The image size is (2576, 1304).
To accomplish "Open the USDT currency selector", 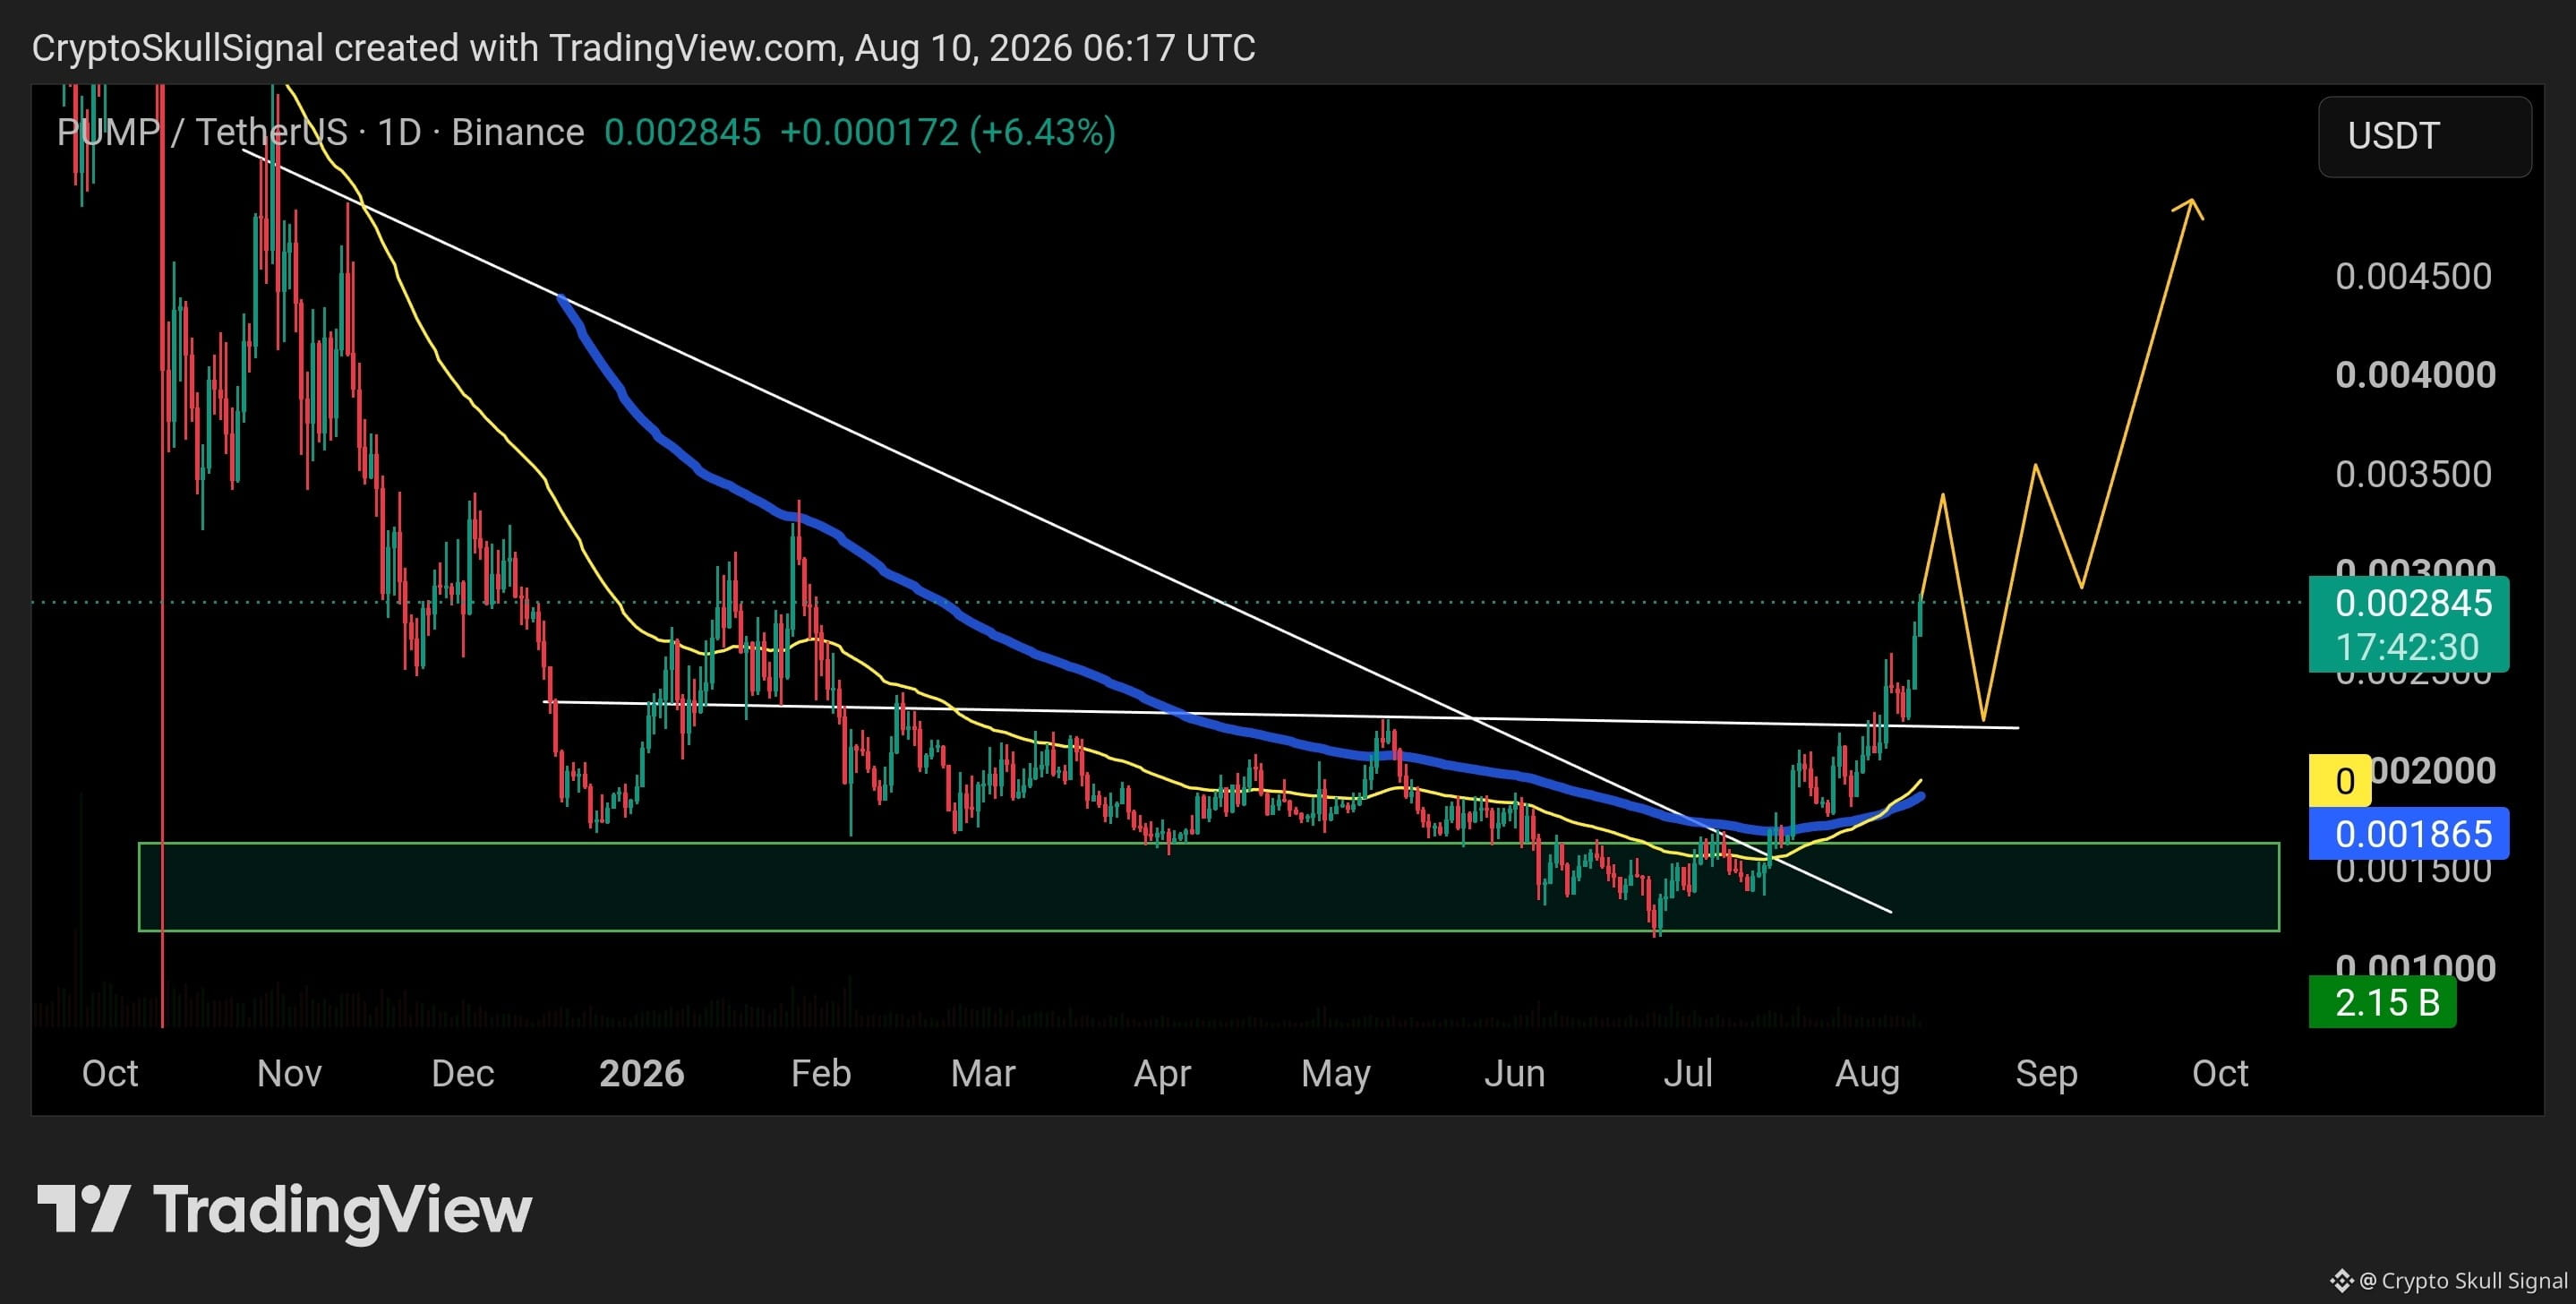I will [x=2424, y=136].
